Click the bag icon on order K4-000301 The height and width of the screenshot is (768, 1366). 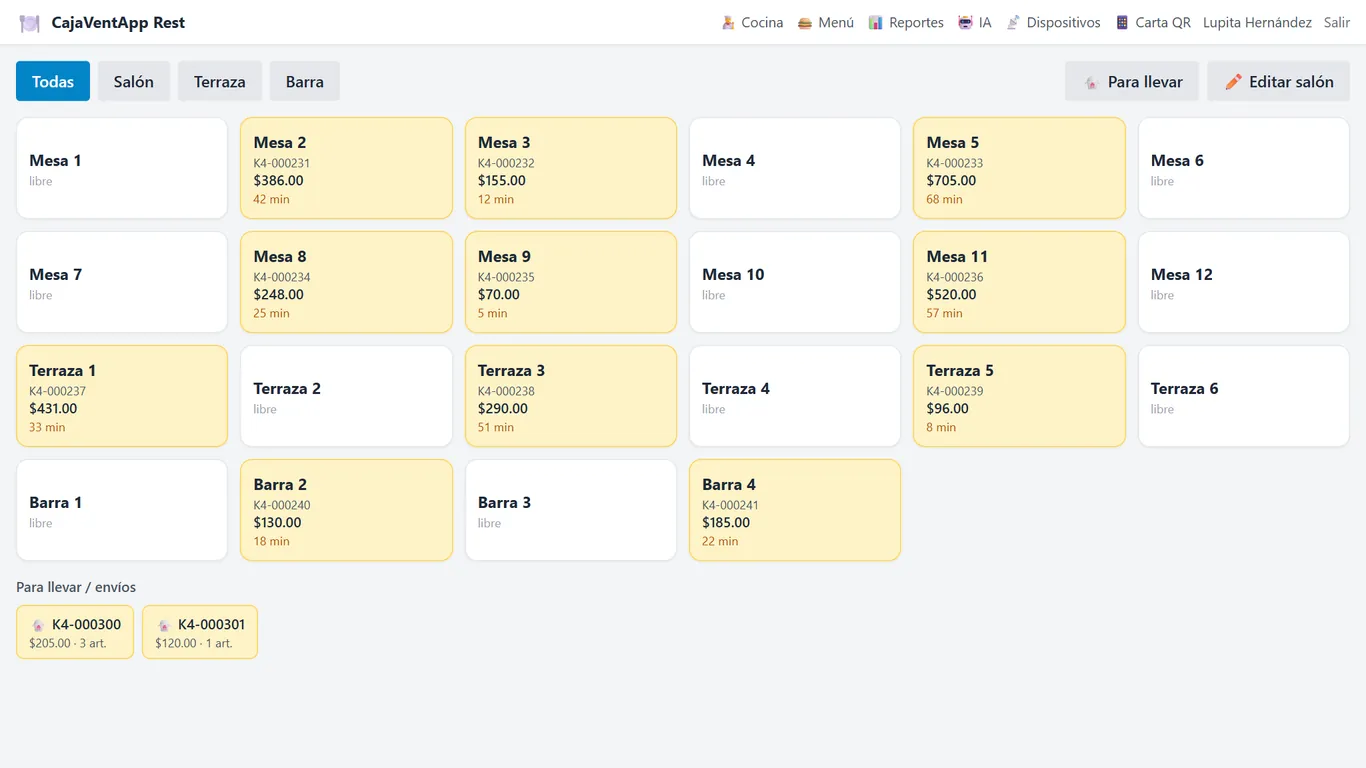[x=164, y=625]
